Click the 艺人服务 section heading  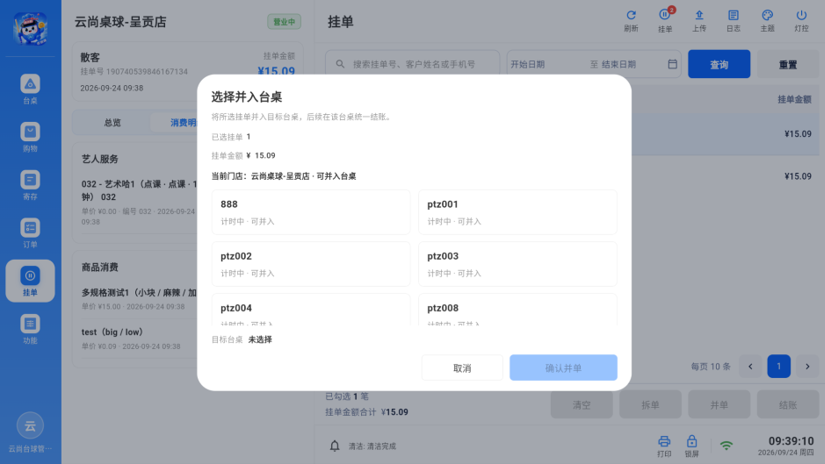coord(100,159)
